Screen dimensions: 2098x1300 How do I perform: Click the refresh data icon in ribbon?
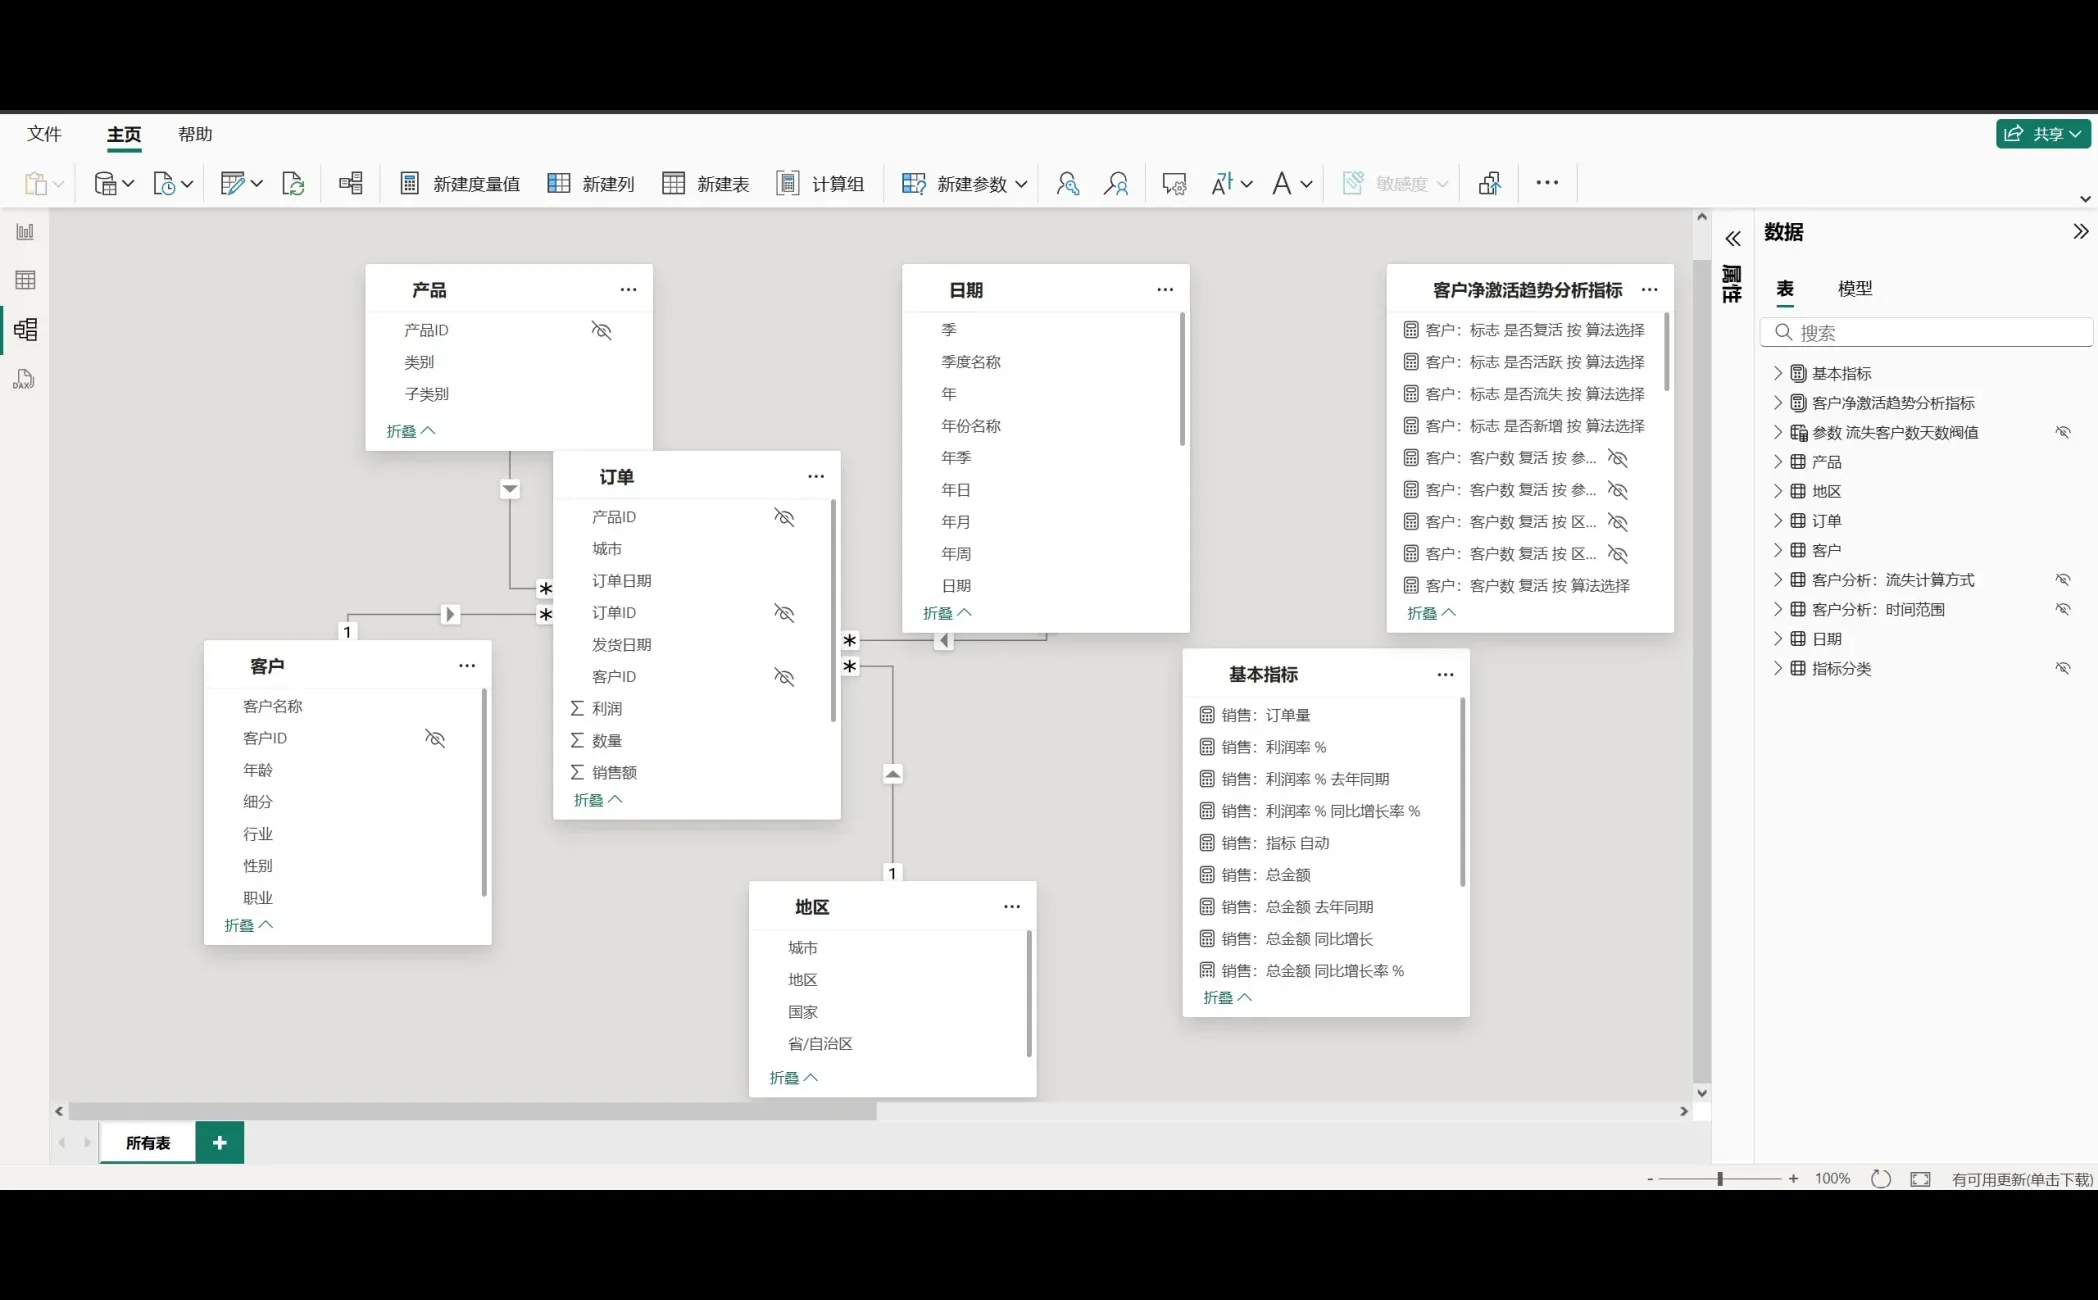click(x=293, y=184)
